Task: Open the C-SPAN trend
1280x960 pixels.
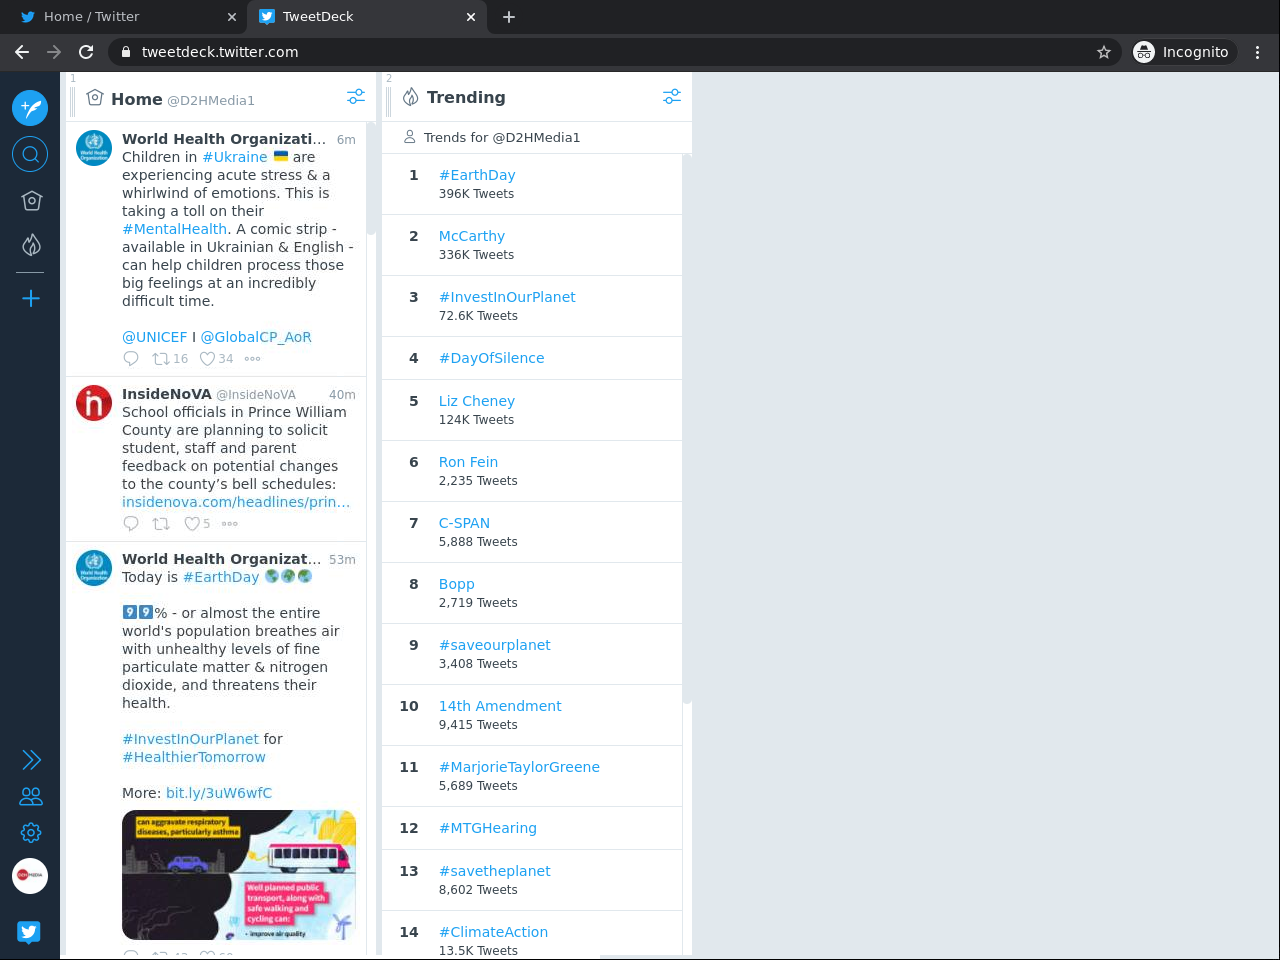Action: [464, 523]
